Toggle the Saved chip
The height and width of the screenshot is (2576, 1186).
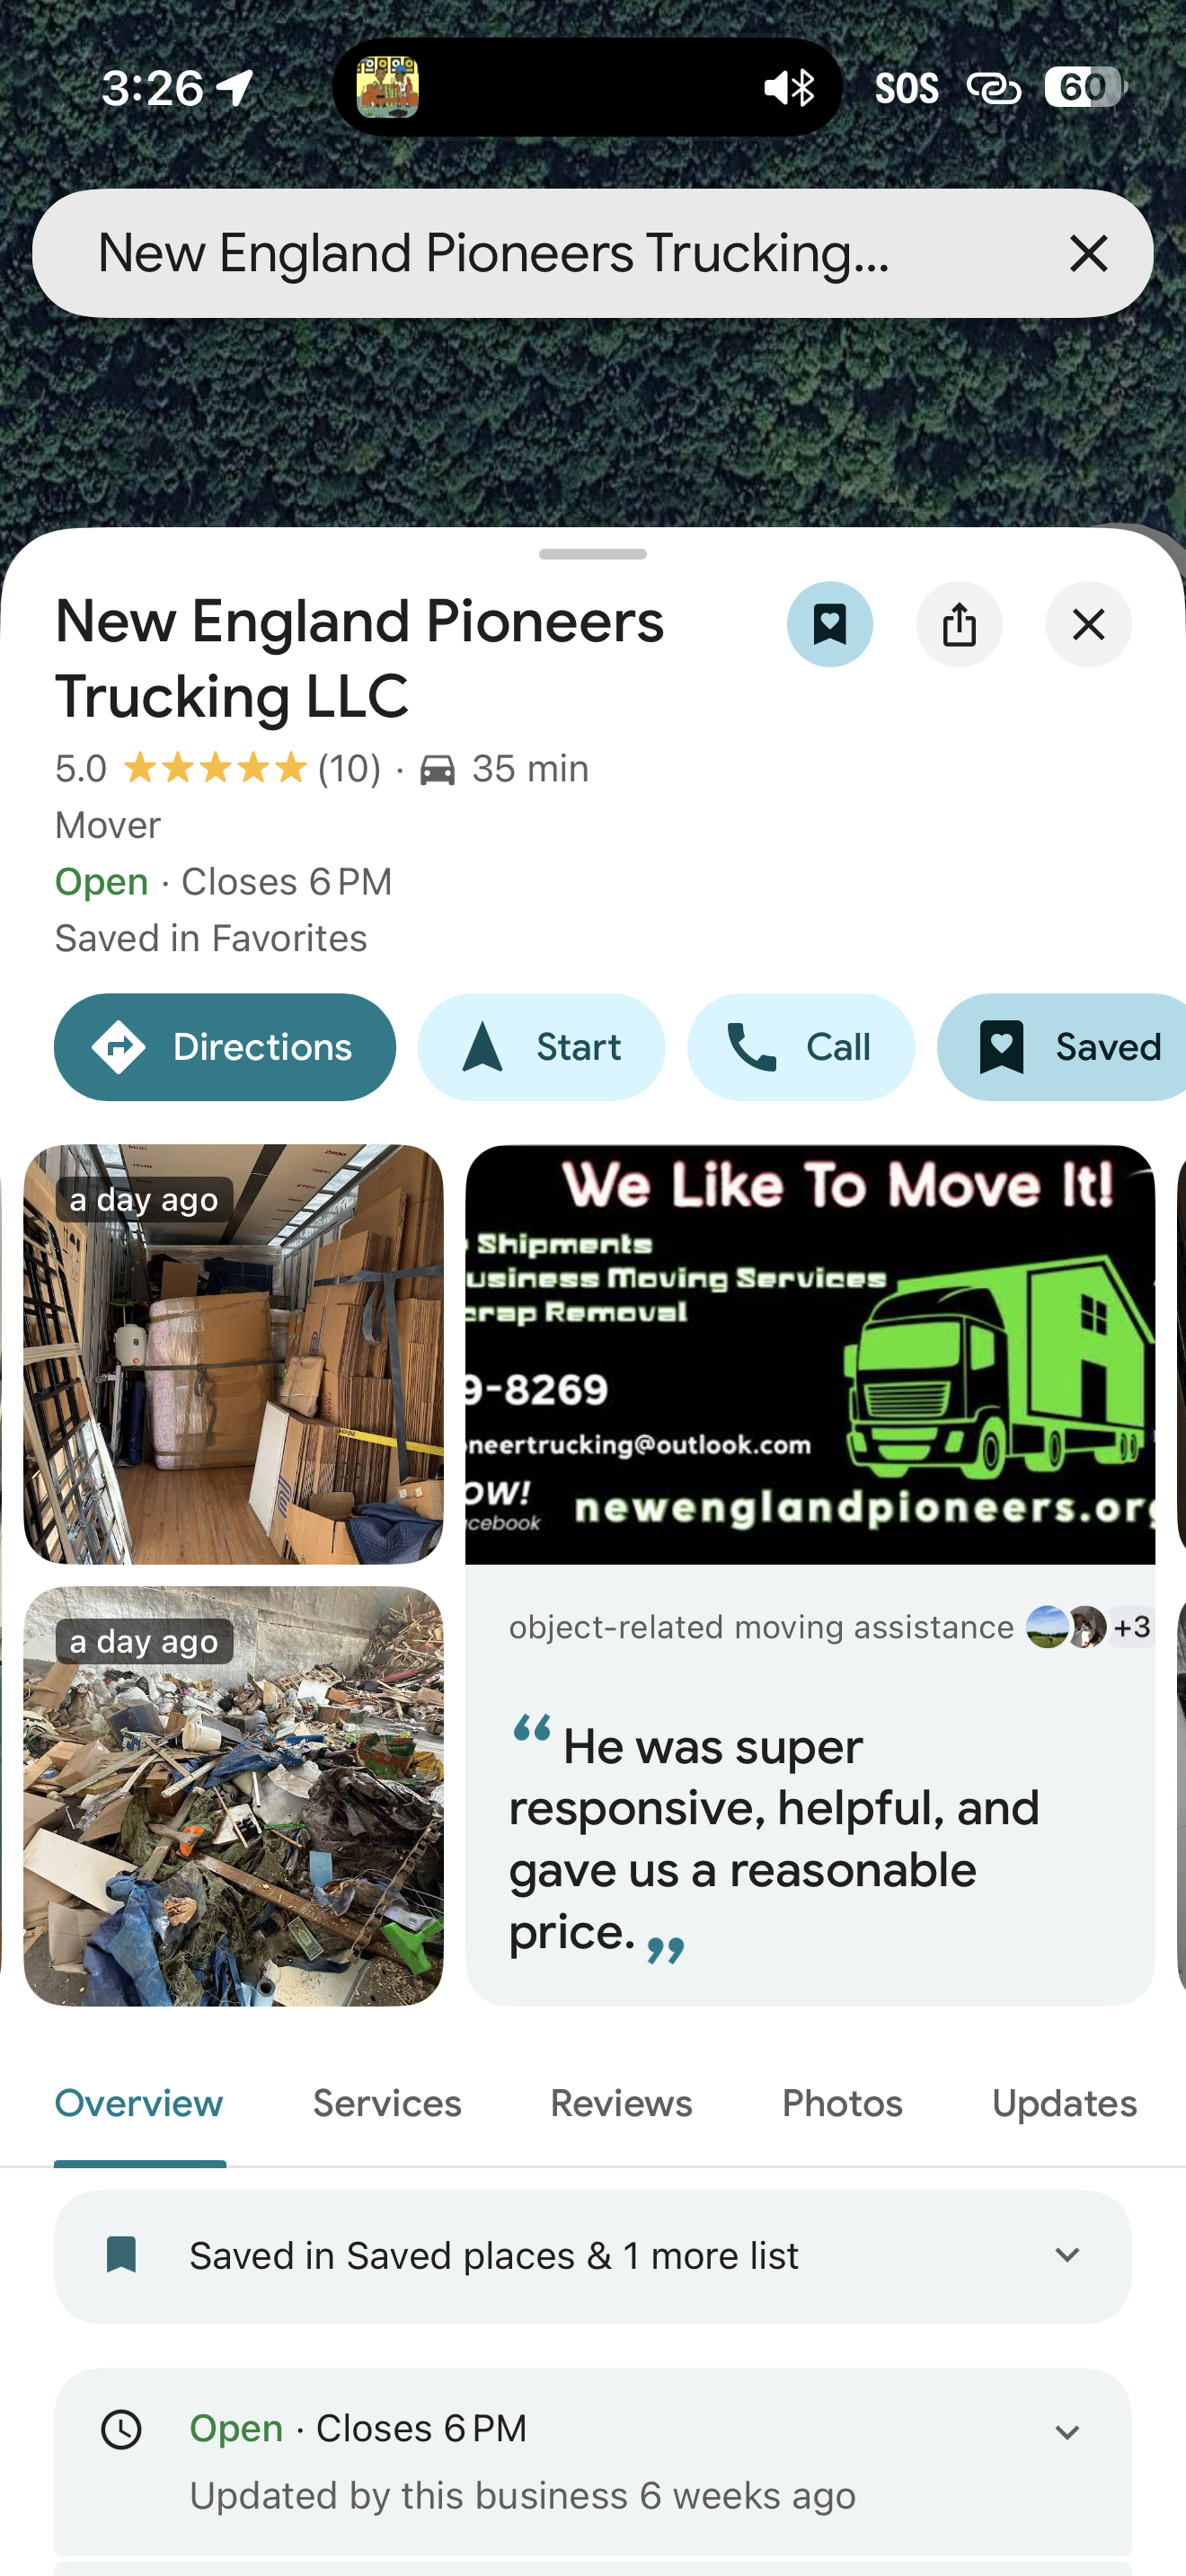click(1062, 1047)
